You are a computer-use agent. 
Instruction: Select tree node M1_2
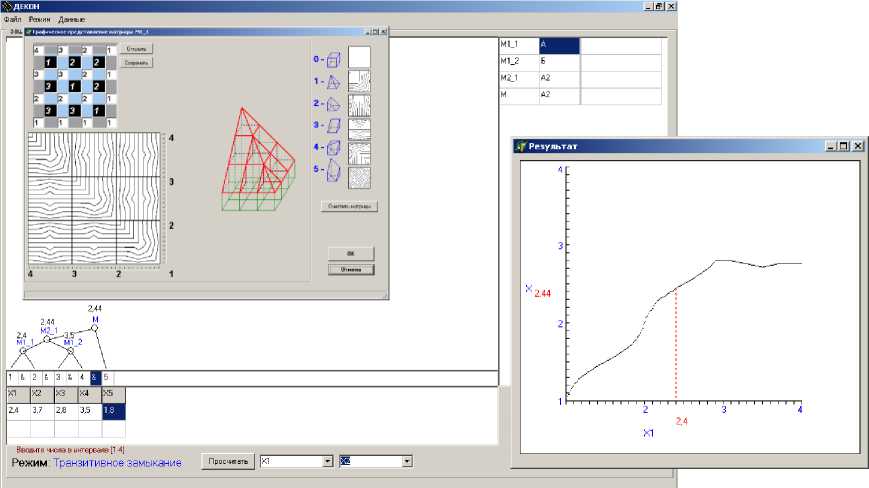coord(70,351)
